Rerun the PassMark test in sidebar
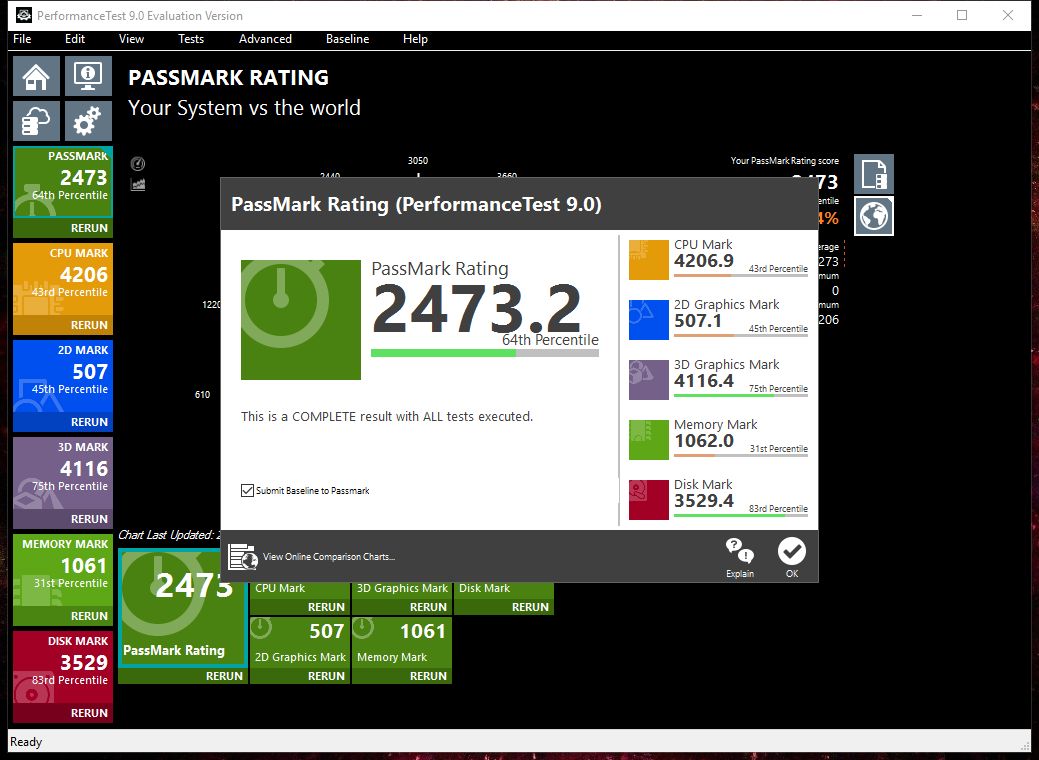This screenshot has height=760, width=1039. click(63, 228)
